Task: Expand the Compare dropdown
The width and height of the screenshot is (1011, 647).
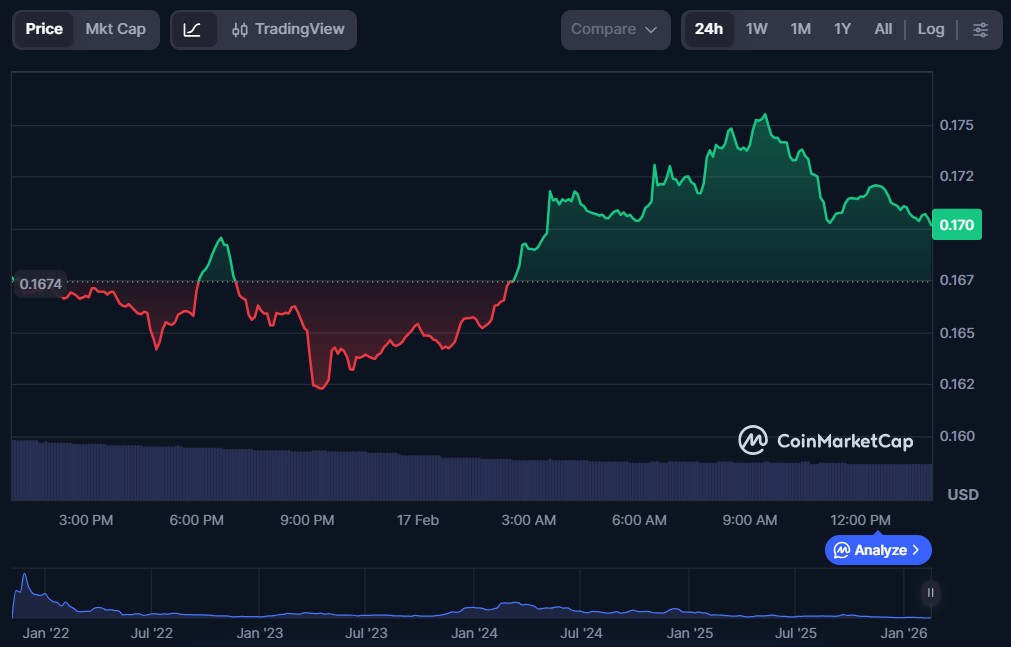Action: pos(614,30)
